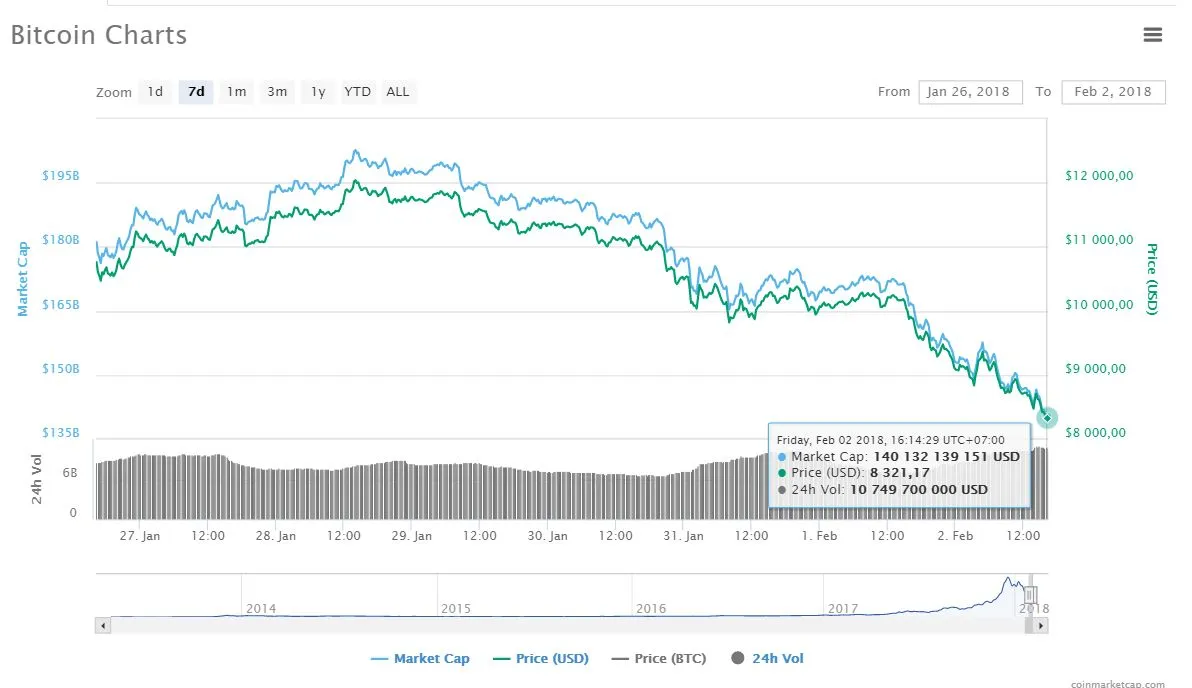Click the $165B market cap axis label

click(61, 304)
